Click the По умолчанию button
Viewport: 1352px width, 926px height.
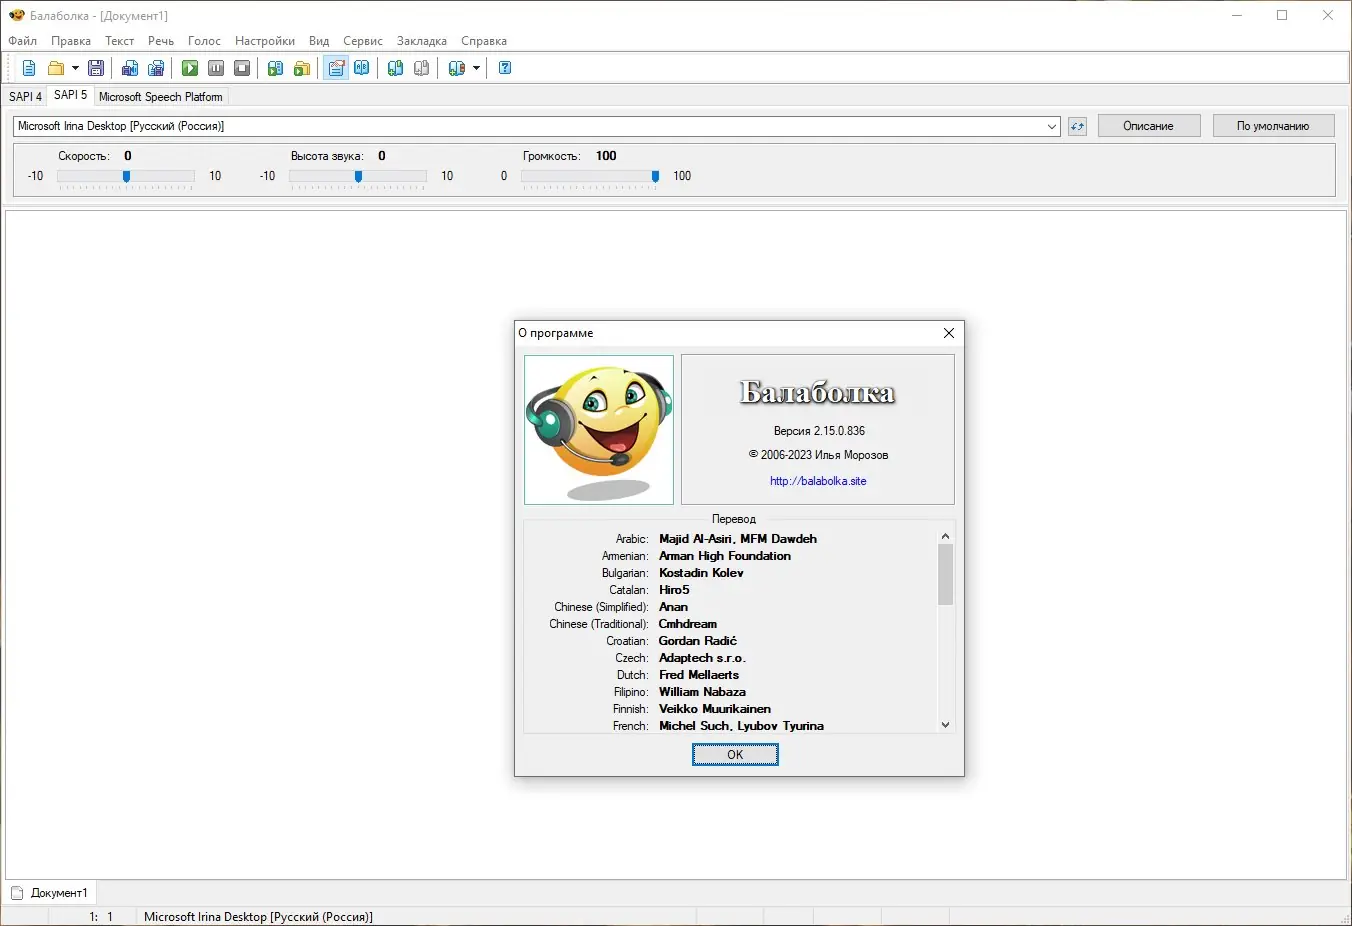tap(1273, 126)
